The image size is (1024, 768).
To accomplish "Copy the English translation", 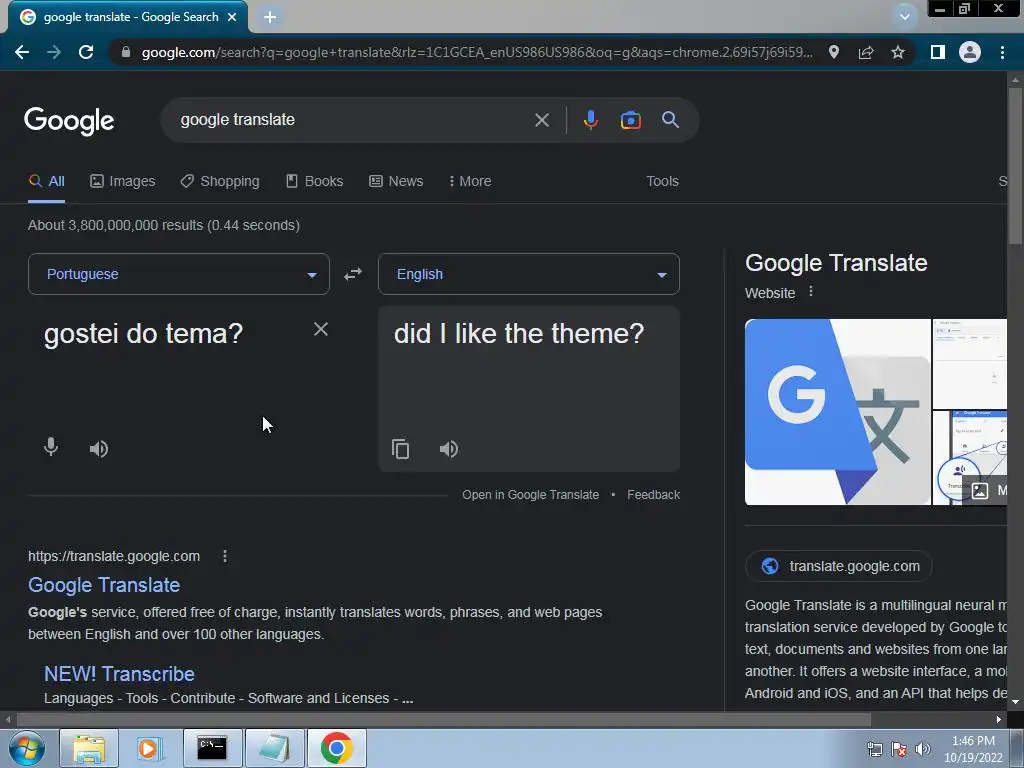I will pos(400,449).
